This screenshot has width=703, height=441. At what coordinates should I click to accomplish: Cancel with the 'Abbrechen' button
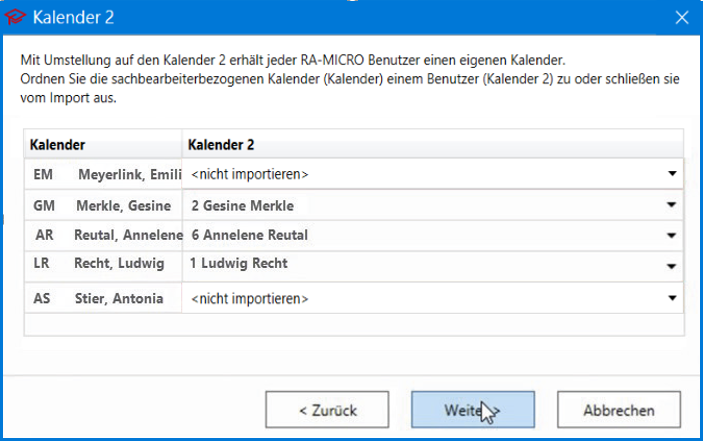[x=619, y=410]
